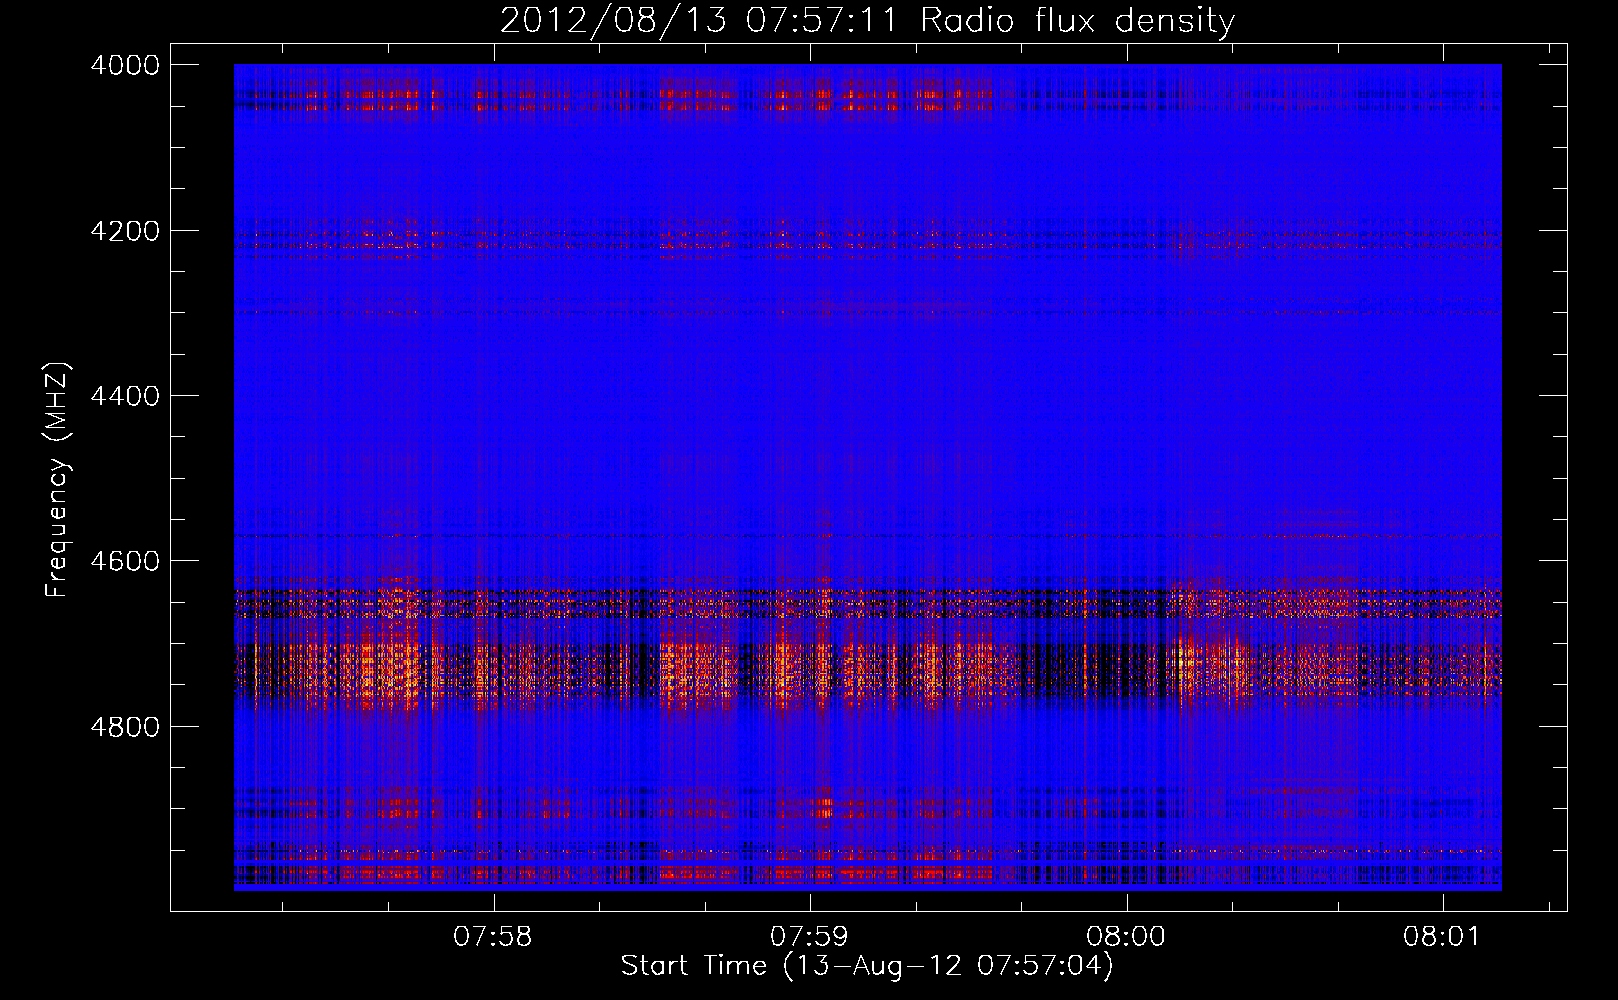Select the 4200 frequency axis label
1618x1000 pixels.
coord(125,230)
